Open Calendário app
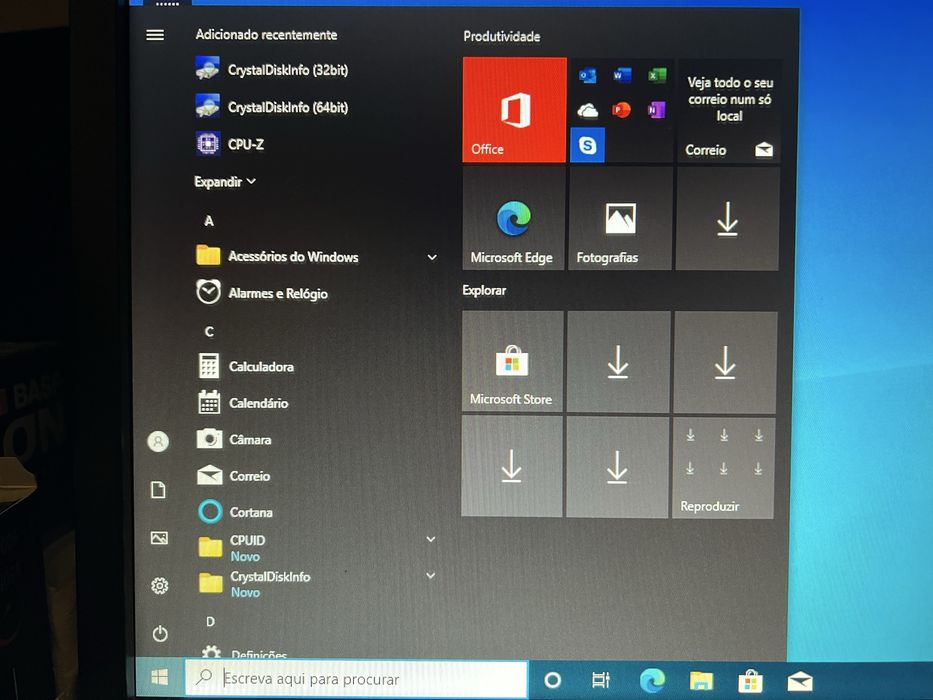Image resolution: width=933 pixels, height=700 pixels. click(x=244, y=403)
